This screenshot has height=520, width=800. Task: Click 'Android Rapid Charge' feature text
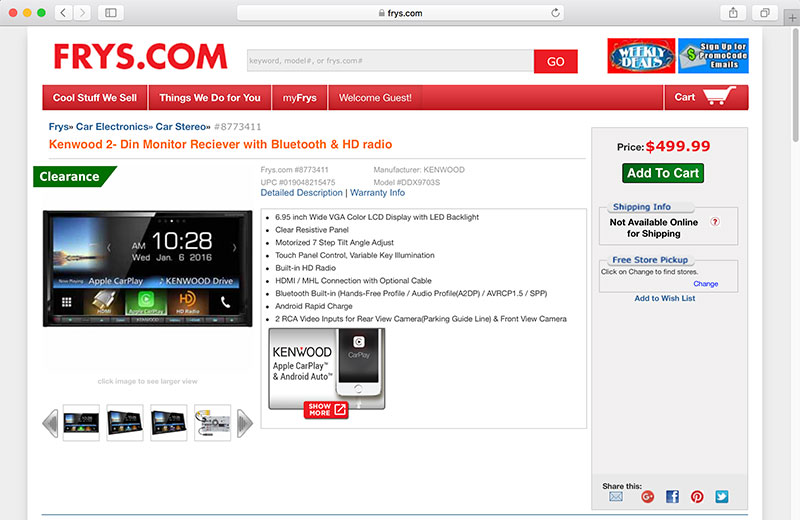tap(314, 306)
